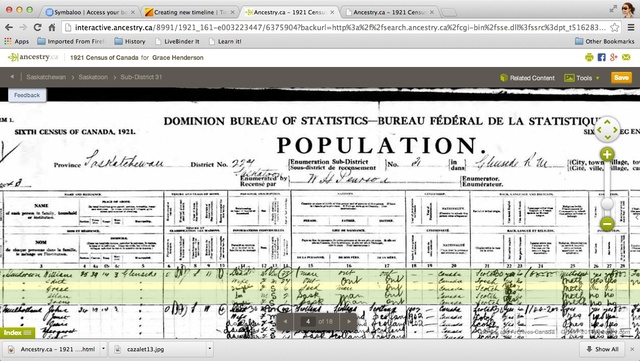This screenshot has height=361, width=640.
Task: Zoom in with green plus button
Action: point(607,154)
